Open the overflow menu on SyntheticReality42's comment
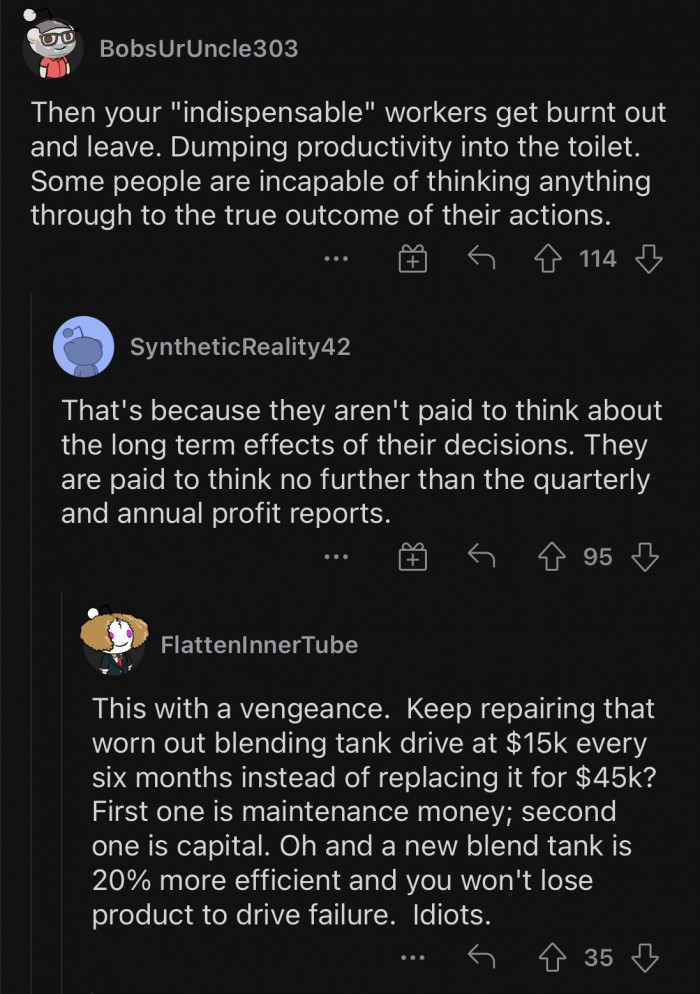This screenshot has height=994, width=700. [335, 557]
